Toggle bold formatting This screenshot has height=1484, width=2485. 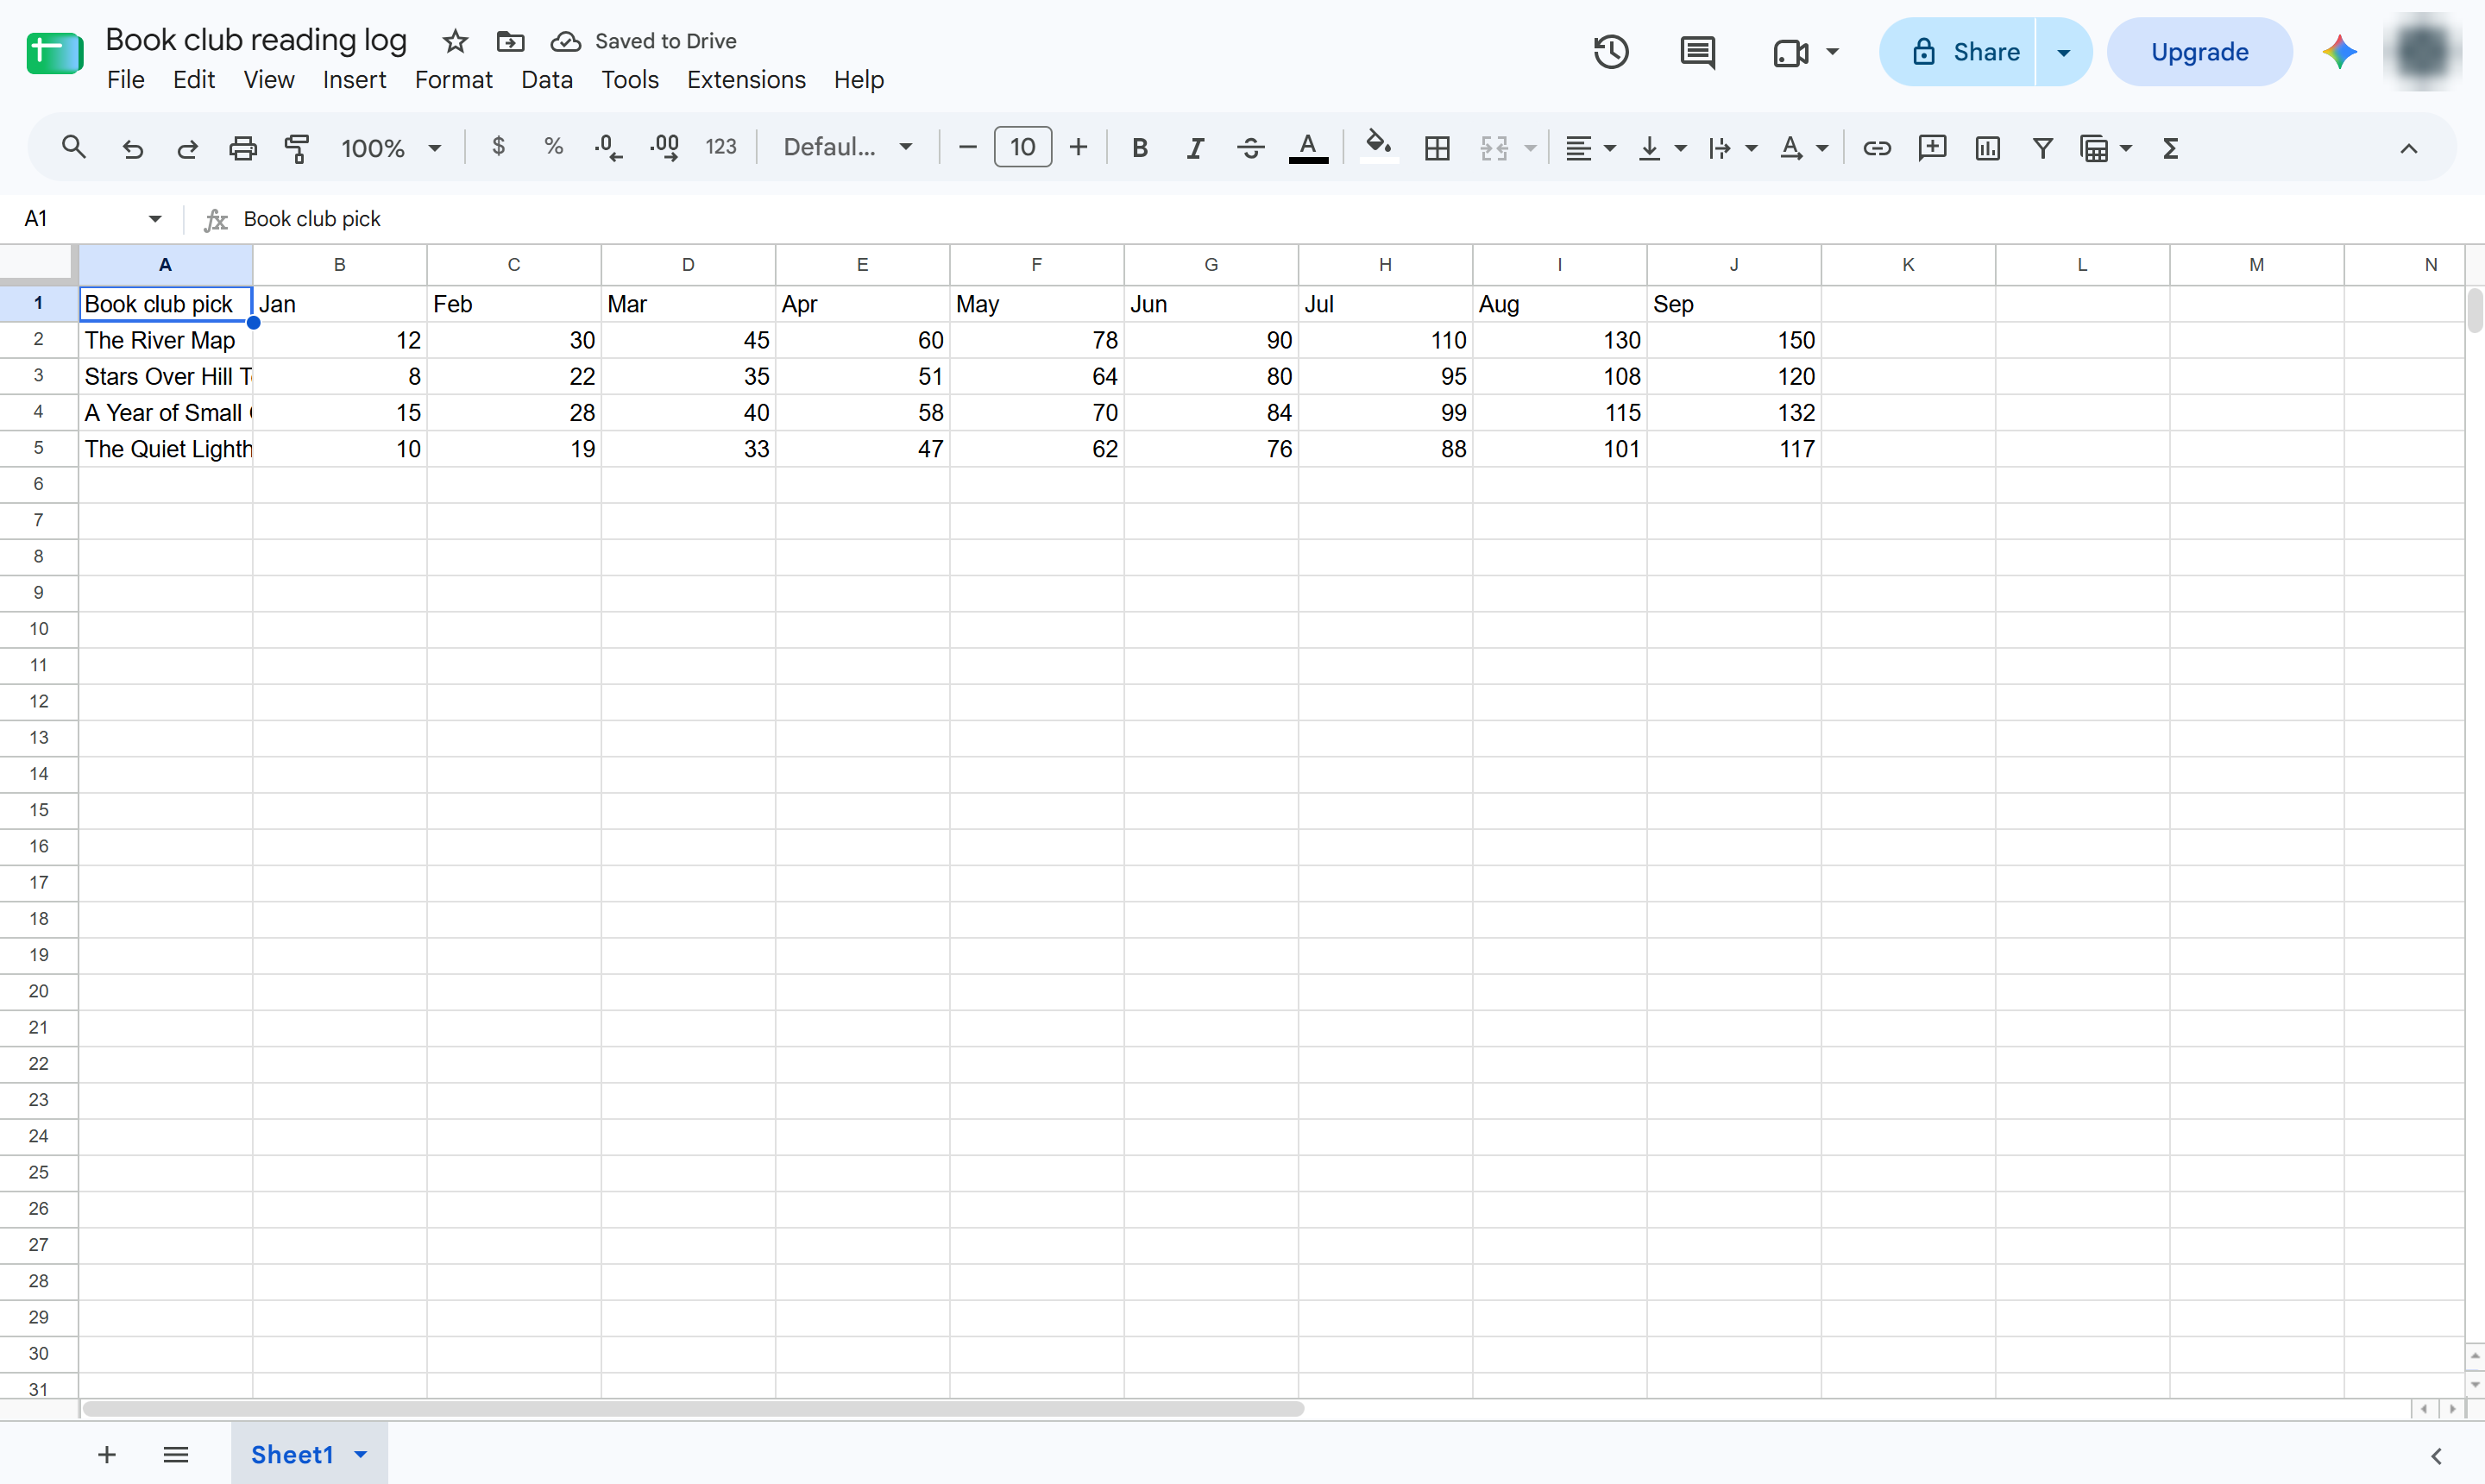pyautogui.click(x=1139, y=148)
